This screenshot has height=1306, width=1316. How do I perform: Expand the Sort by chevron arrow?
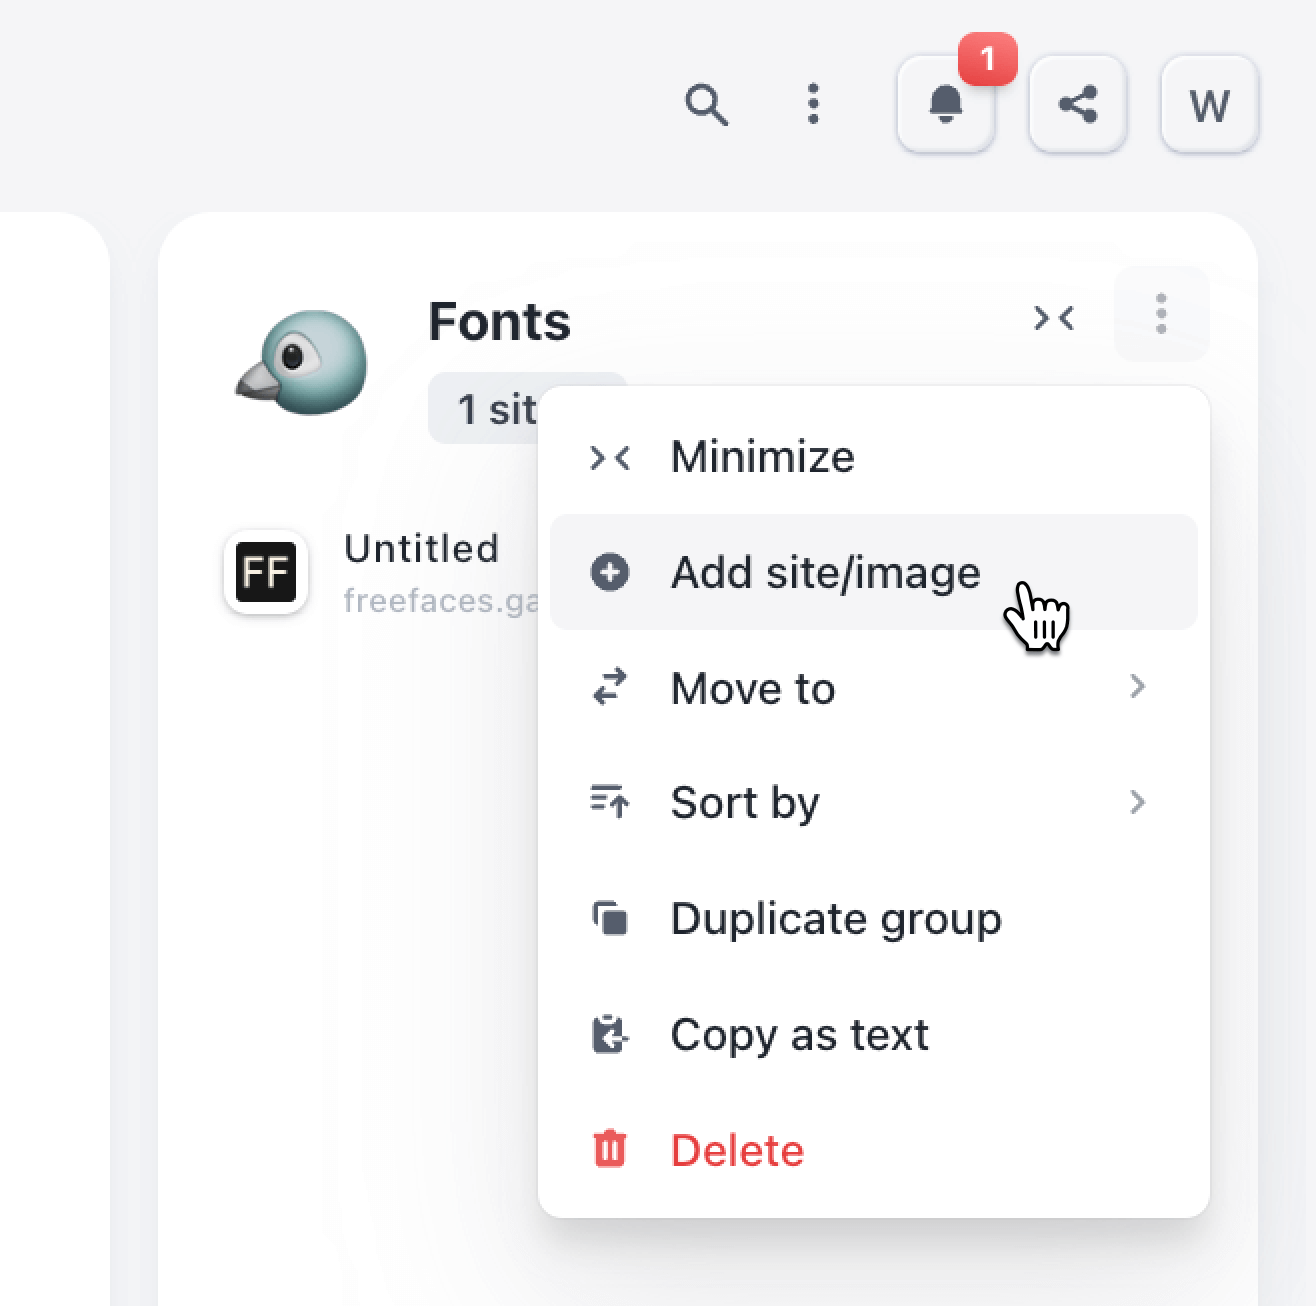click(x=1137, y=802)
